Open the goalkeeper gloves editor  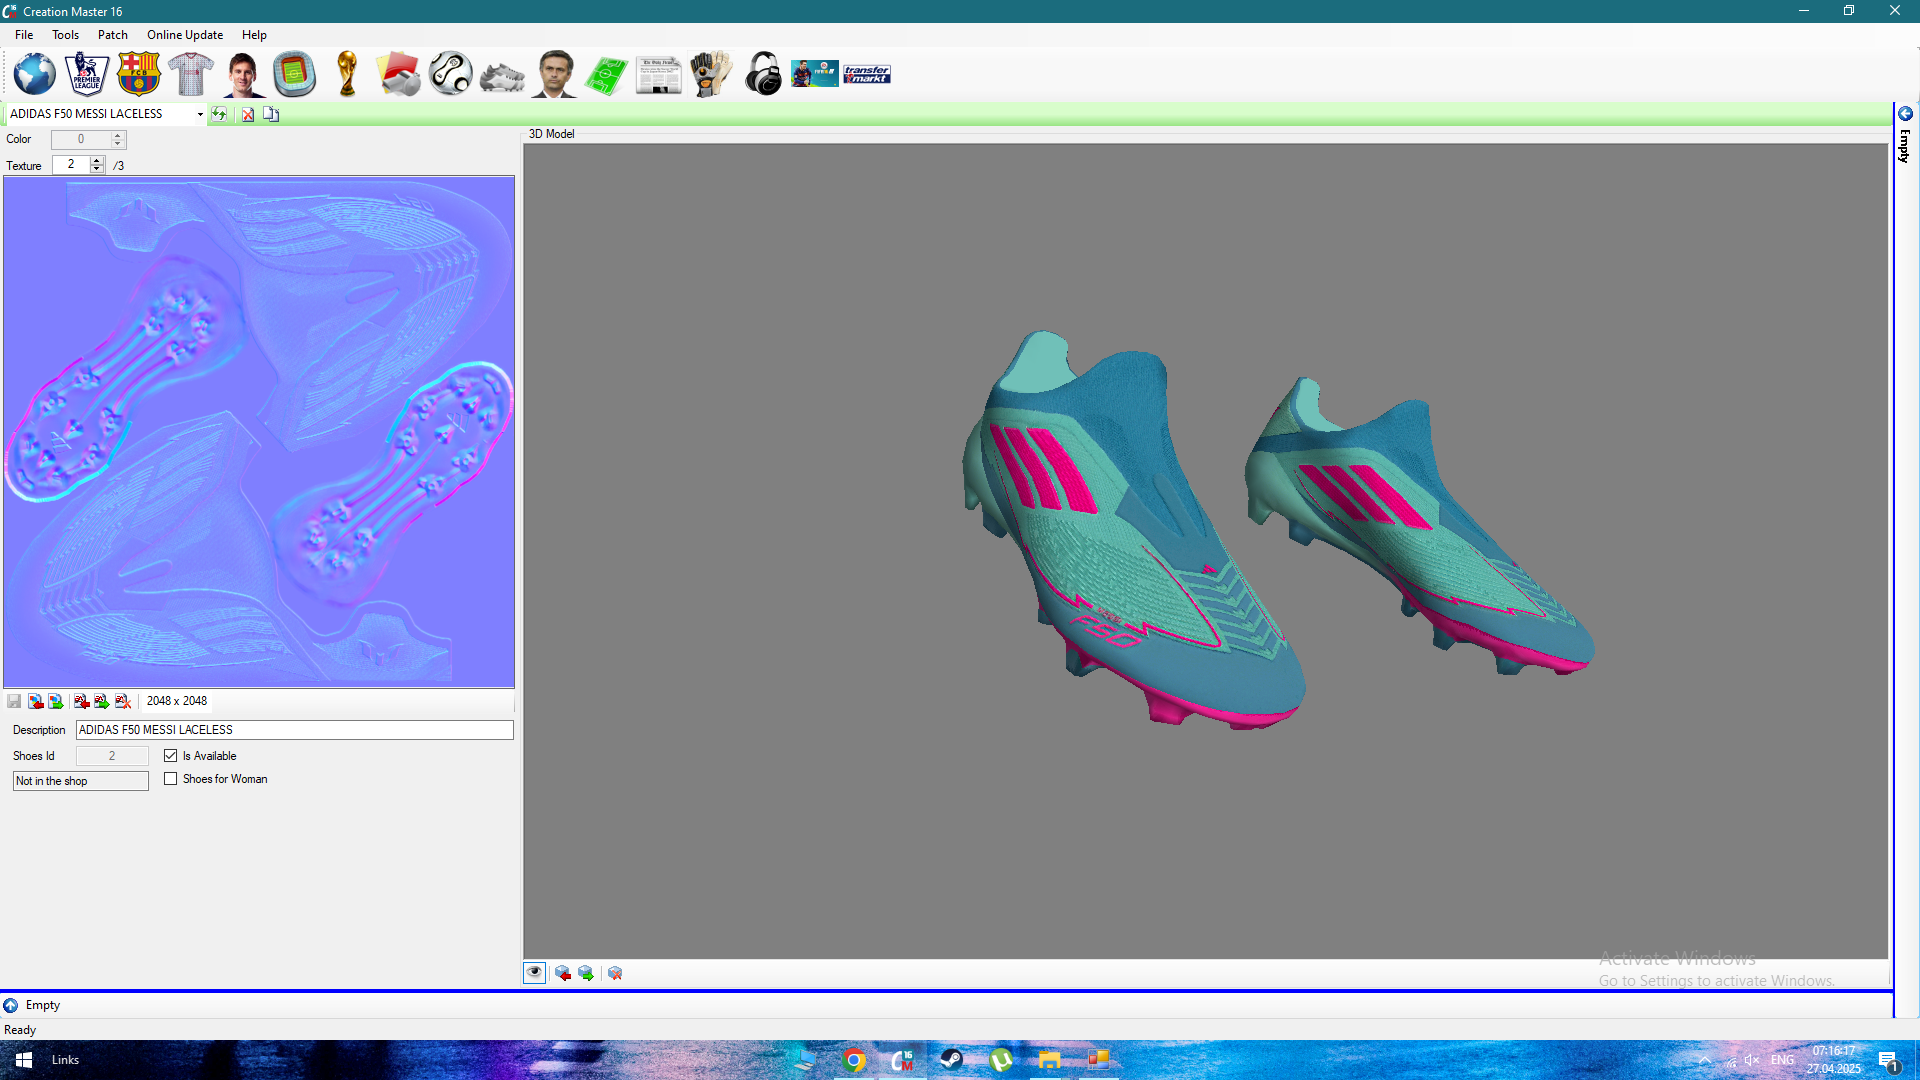point(711,75)
